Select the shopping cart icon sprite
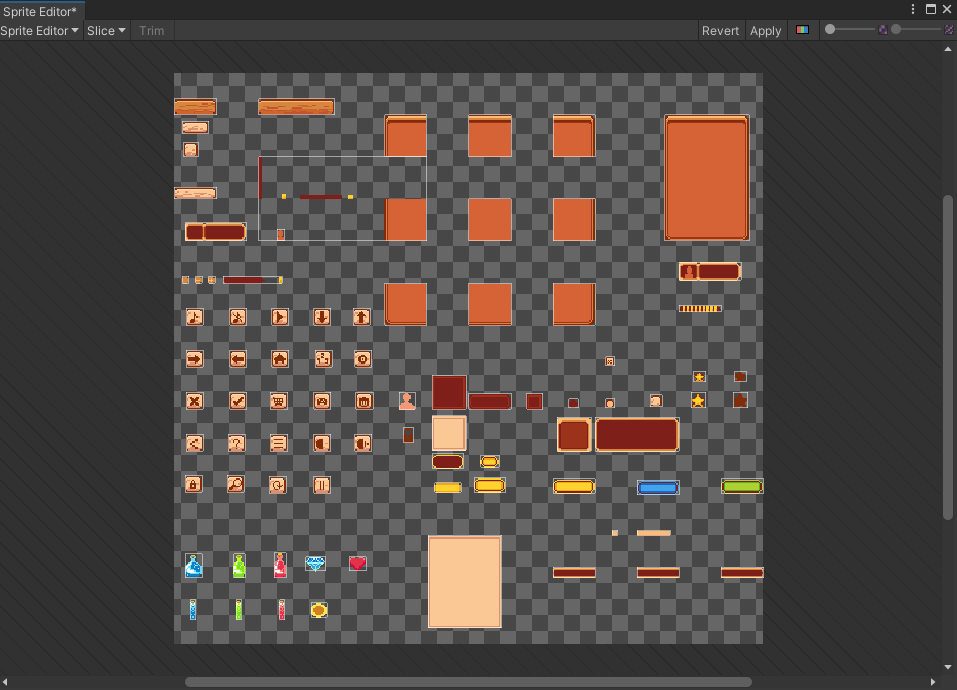The image size is (957, 690). coord(279,401)
